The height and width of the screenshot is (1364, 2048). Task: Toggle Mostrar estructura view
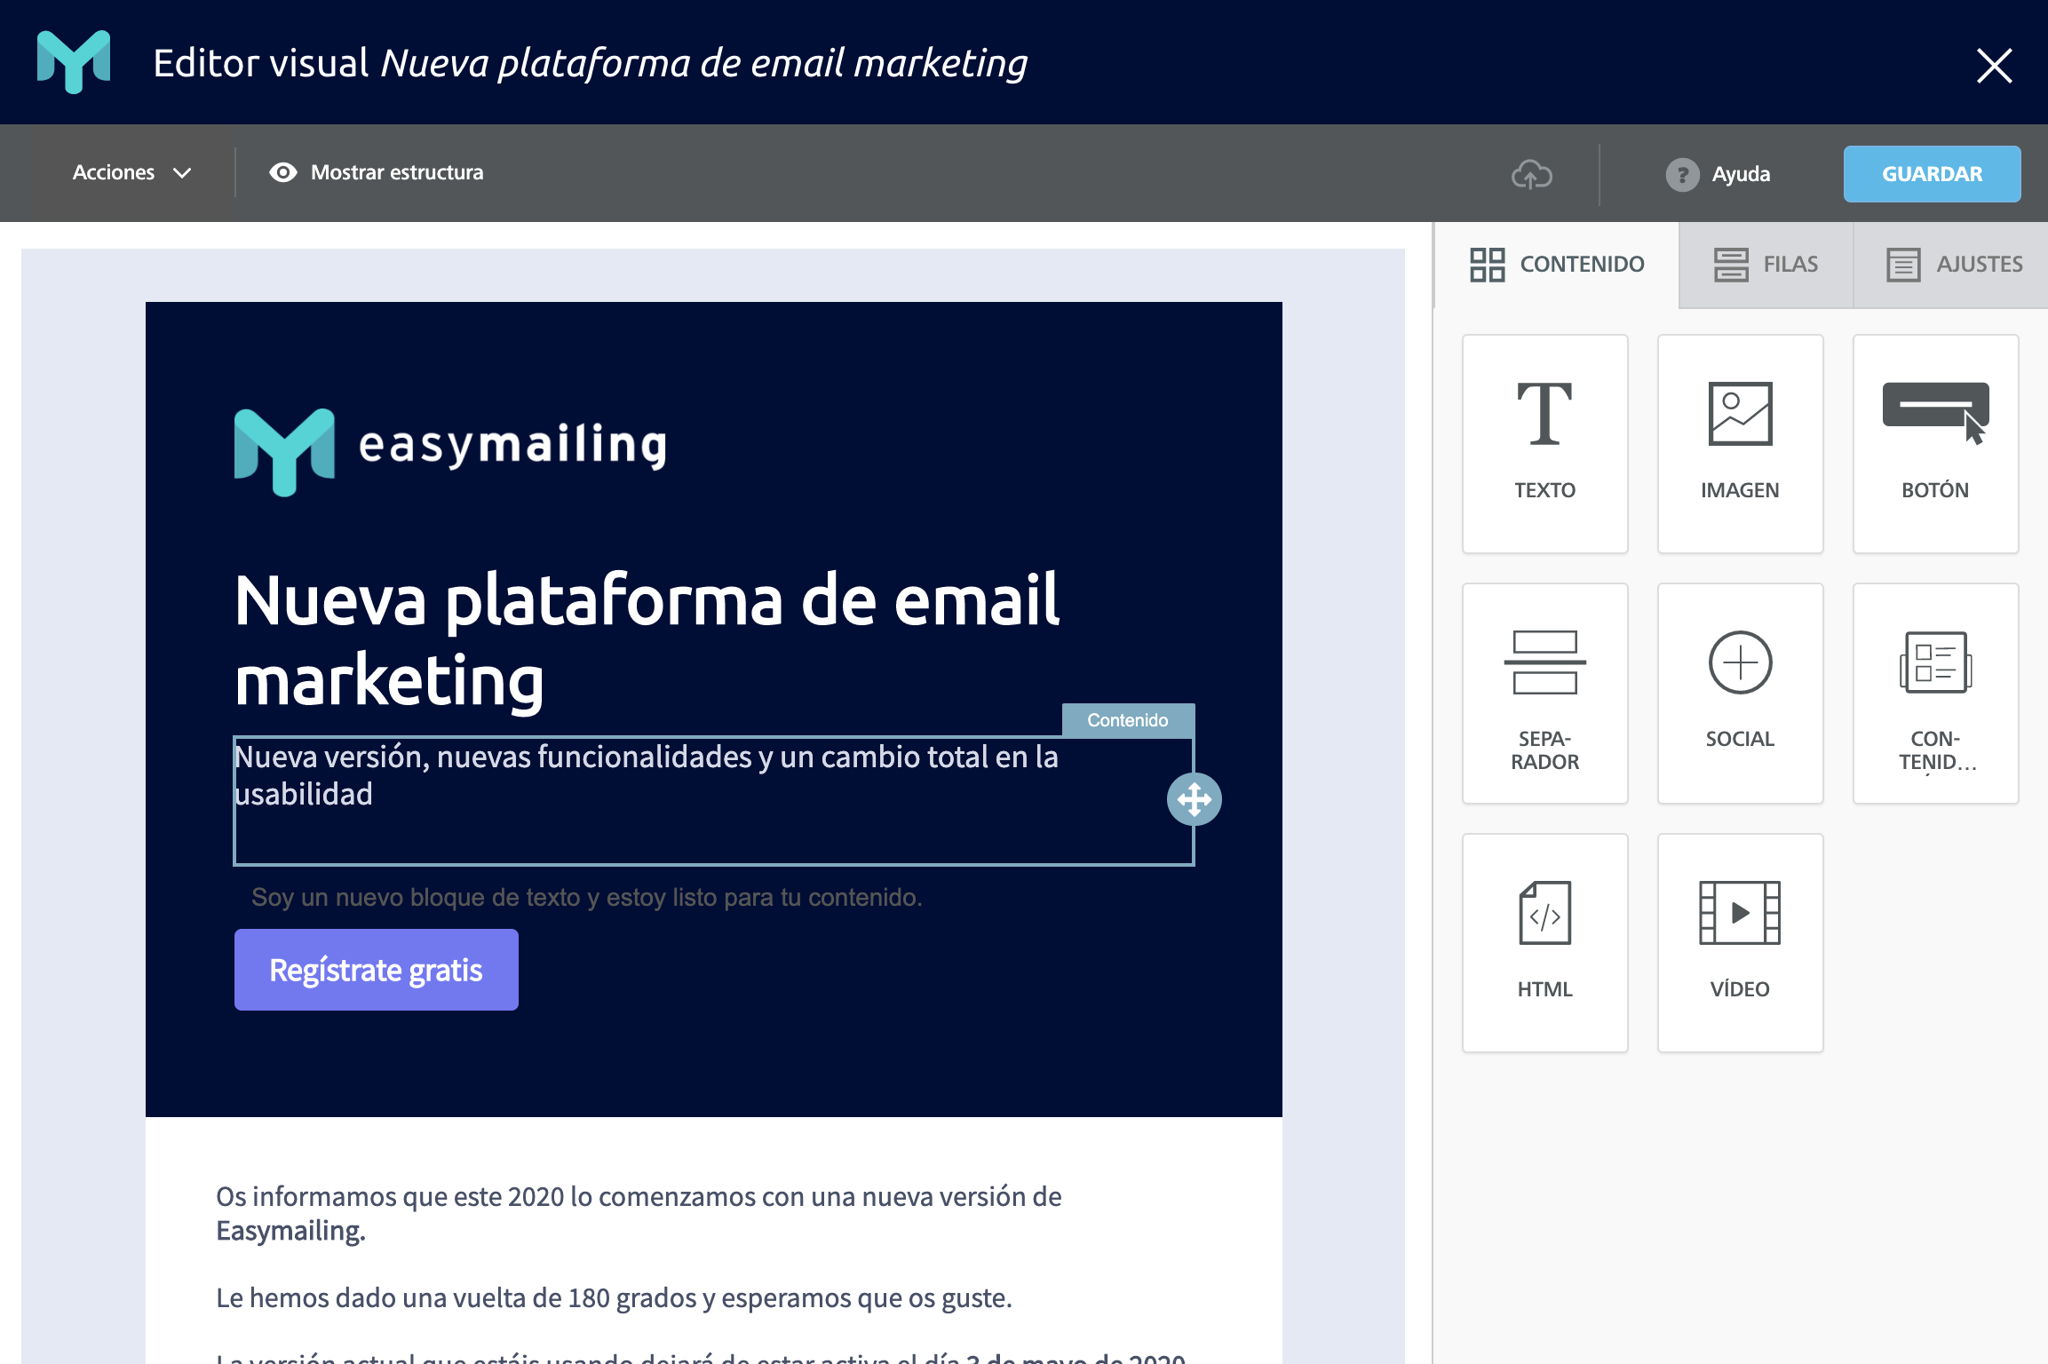(x=376, y=172)
